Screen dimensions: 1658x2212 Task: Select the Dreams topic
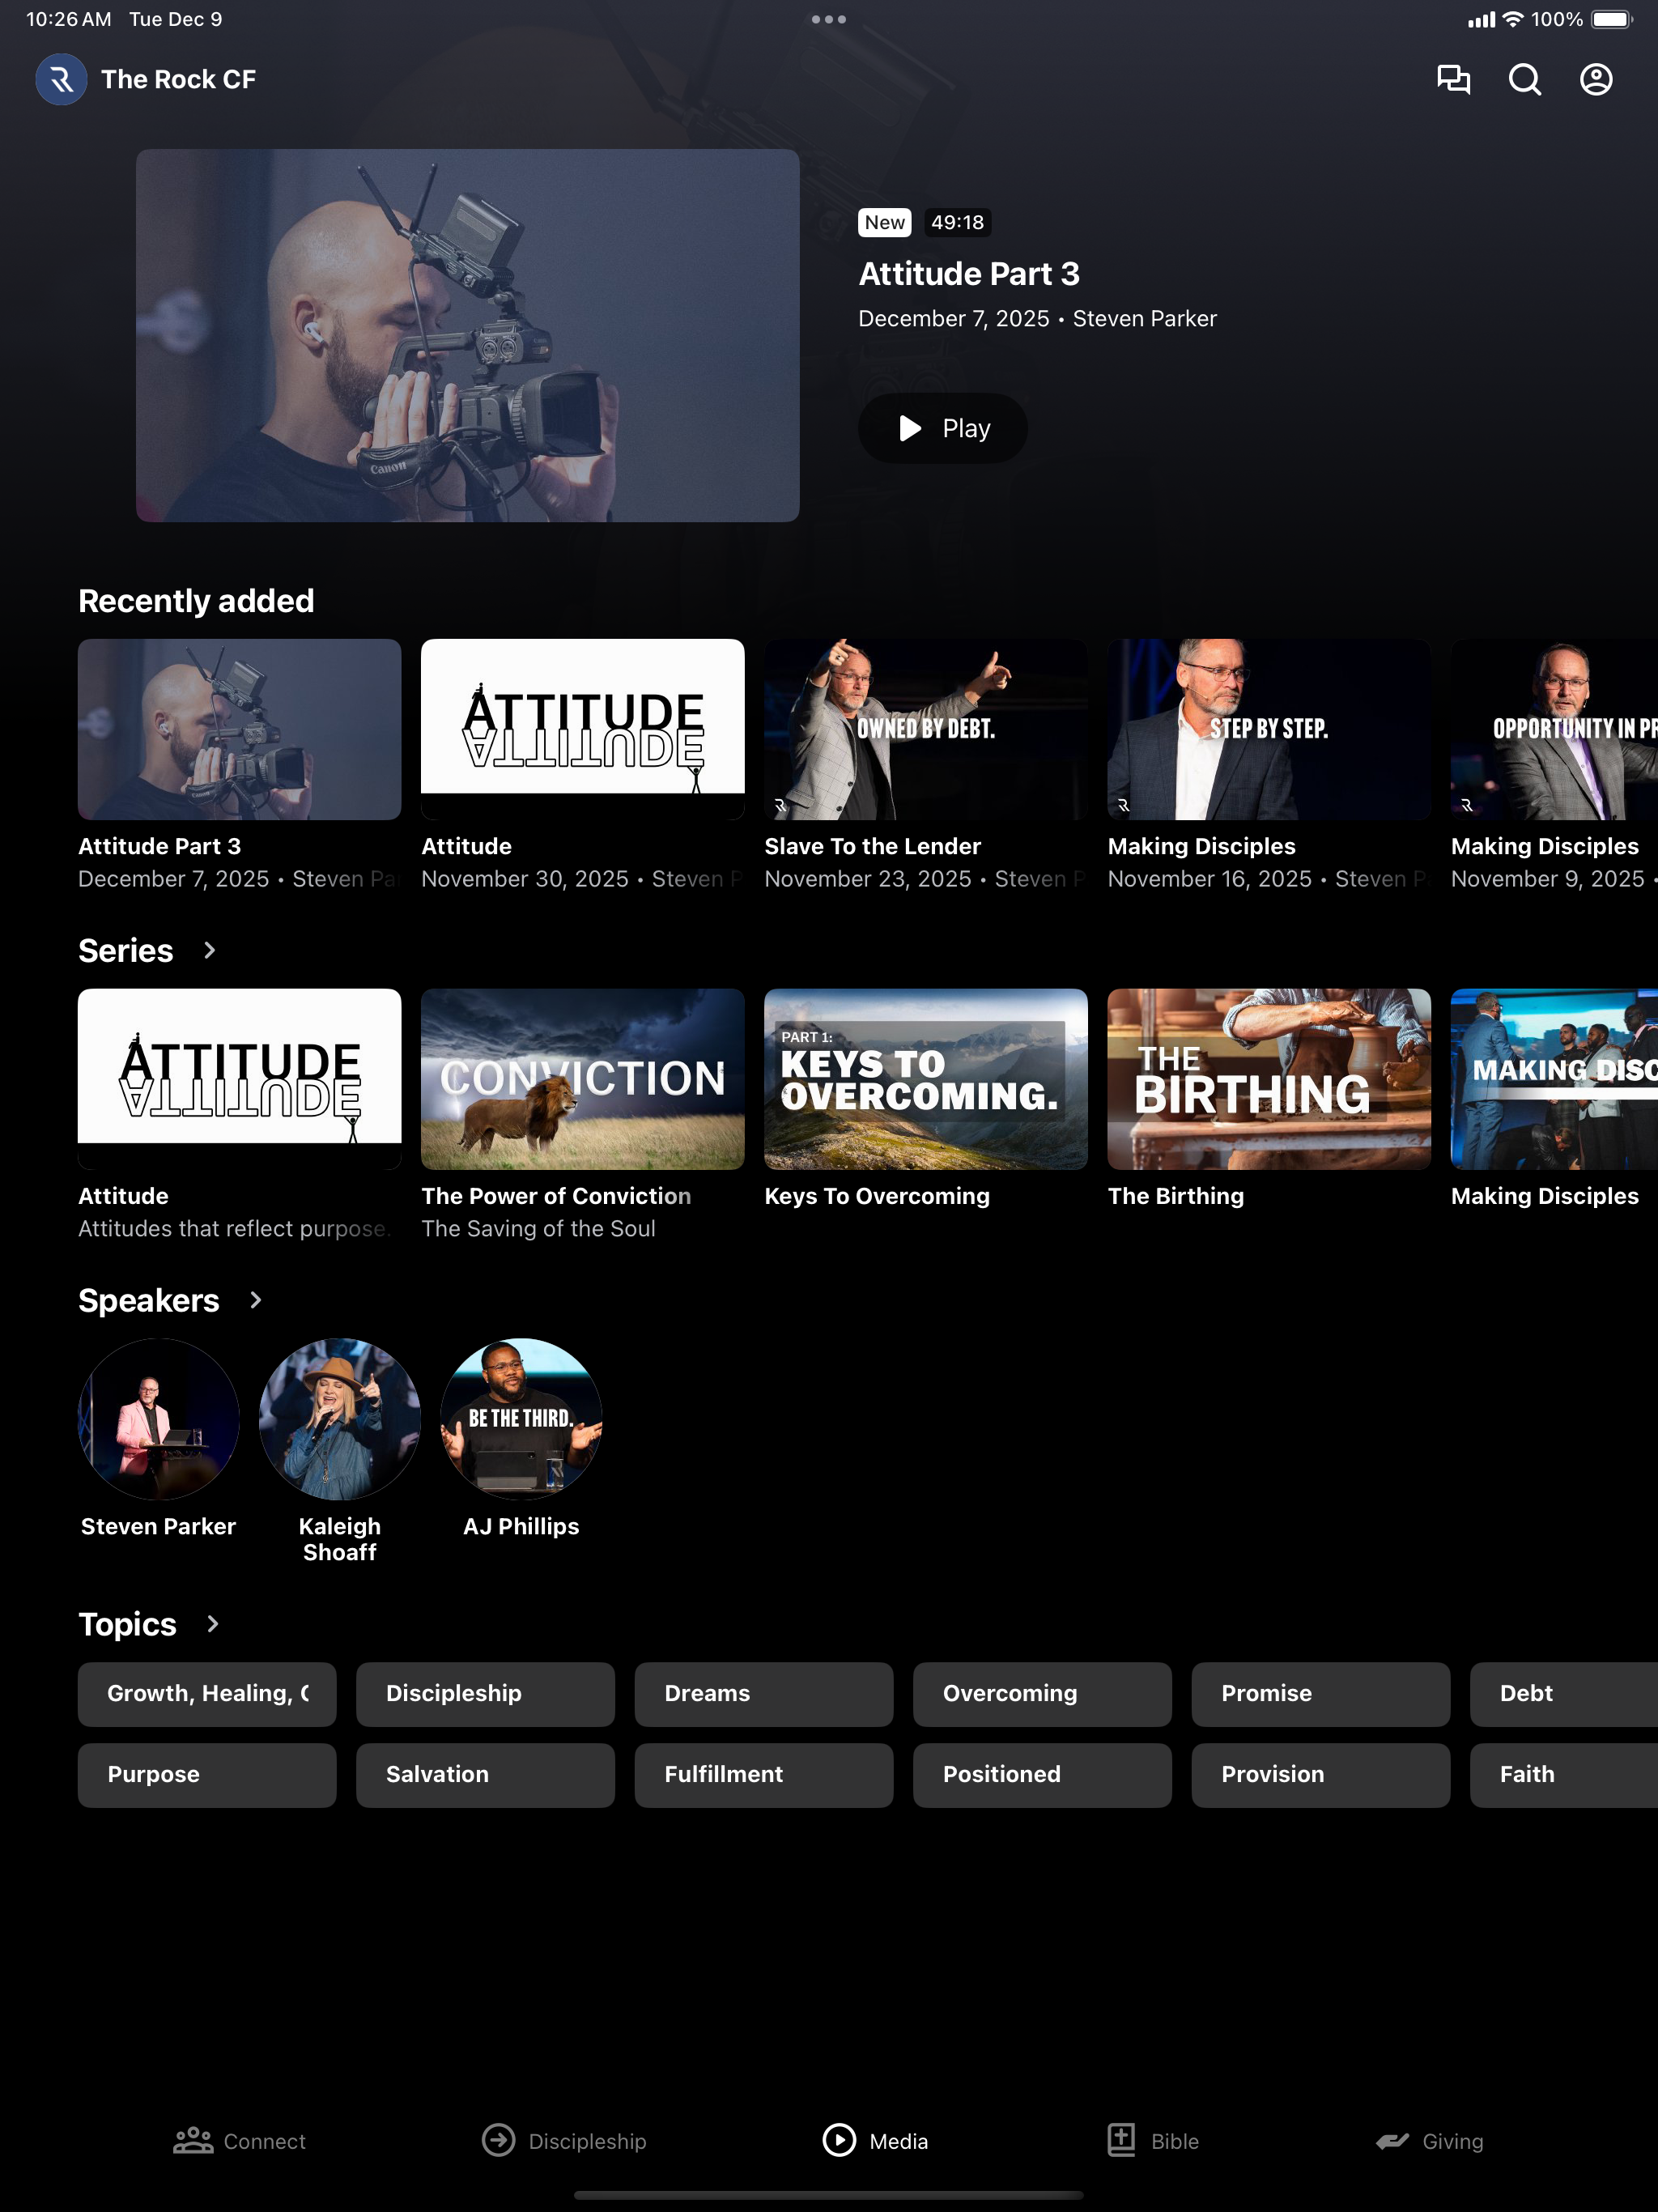[764, 1694]
